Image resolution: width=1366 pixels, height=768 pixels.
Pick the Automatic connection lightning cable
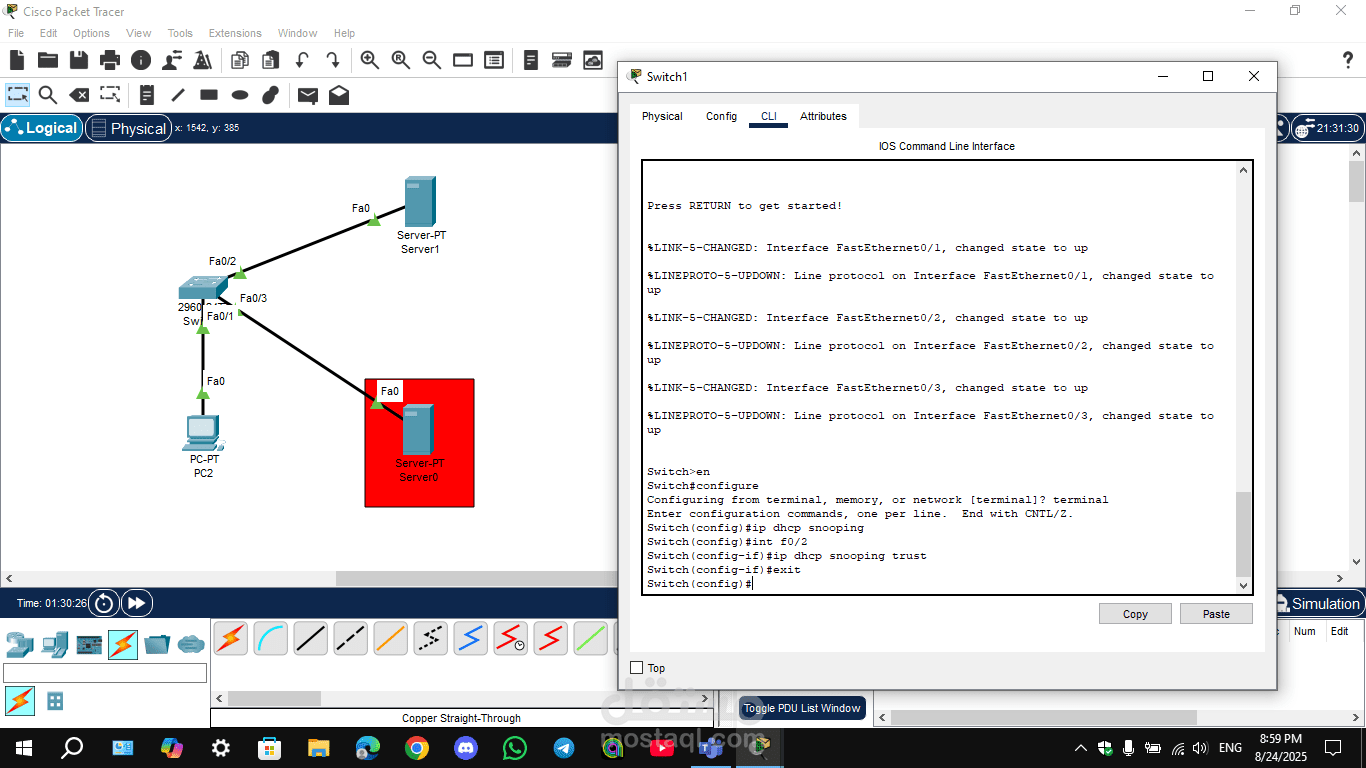click(231, 638)
